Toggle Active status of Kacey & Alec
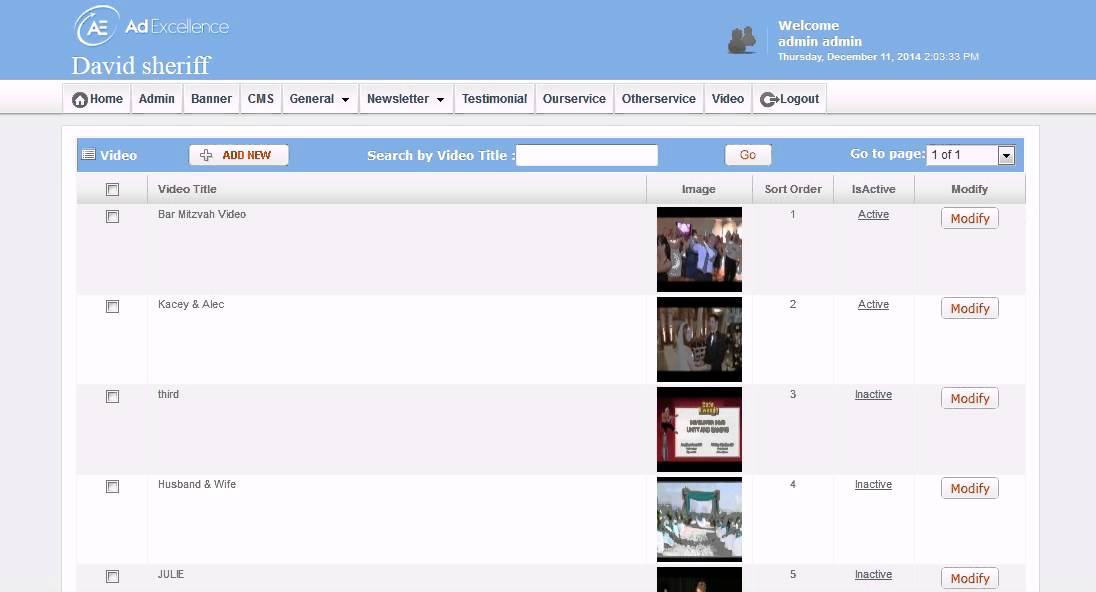The height and width of the screenshot is (592, 1096). pyautogui.click(x=873, y=305)
